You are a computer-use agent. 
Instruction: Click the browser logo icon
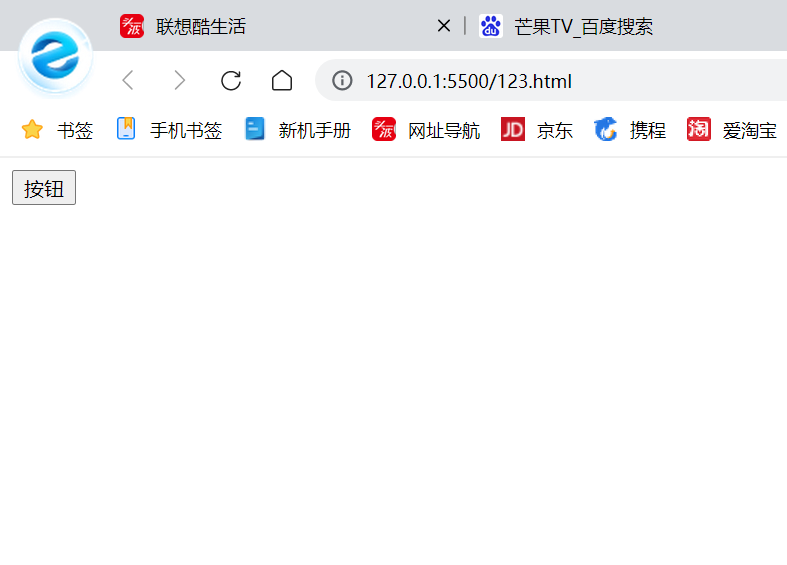pos(55,57)
